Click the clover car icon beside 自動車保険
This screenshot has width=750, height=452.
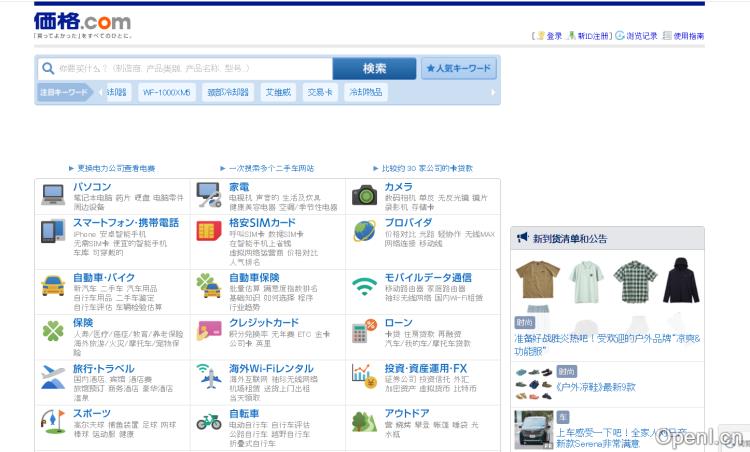pos(209,286)
